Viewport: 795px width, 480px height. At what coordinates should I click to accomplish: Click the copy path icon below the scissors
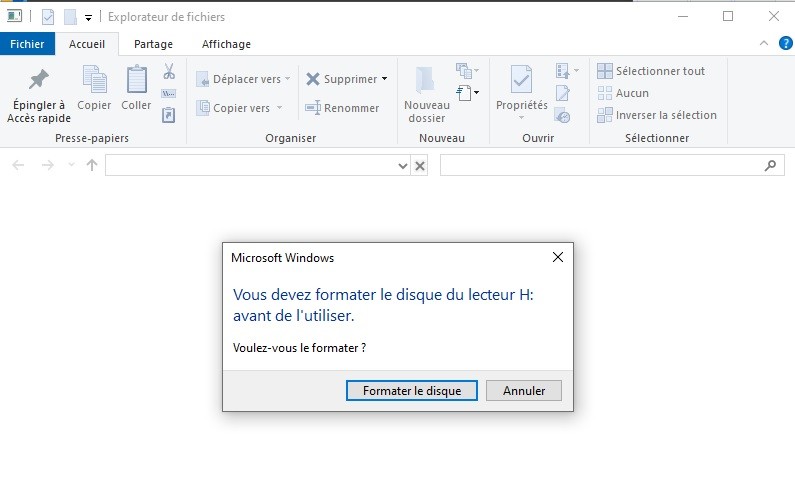click(169, 94)
